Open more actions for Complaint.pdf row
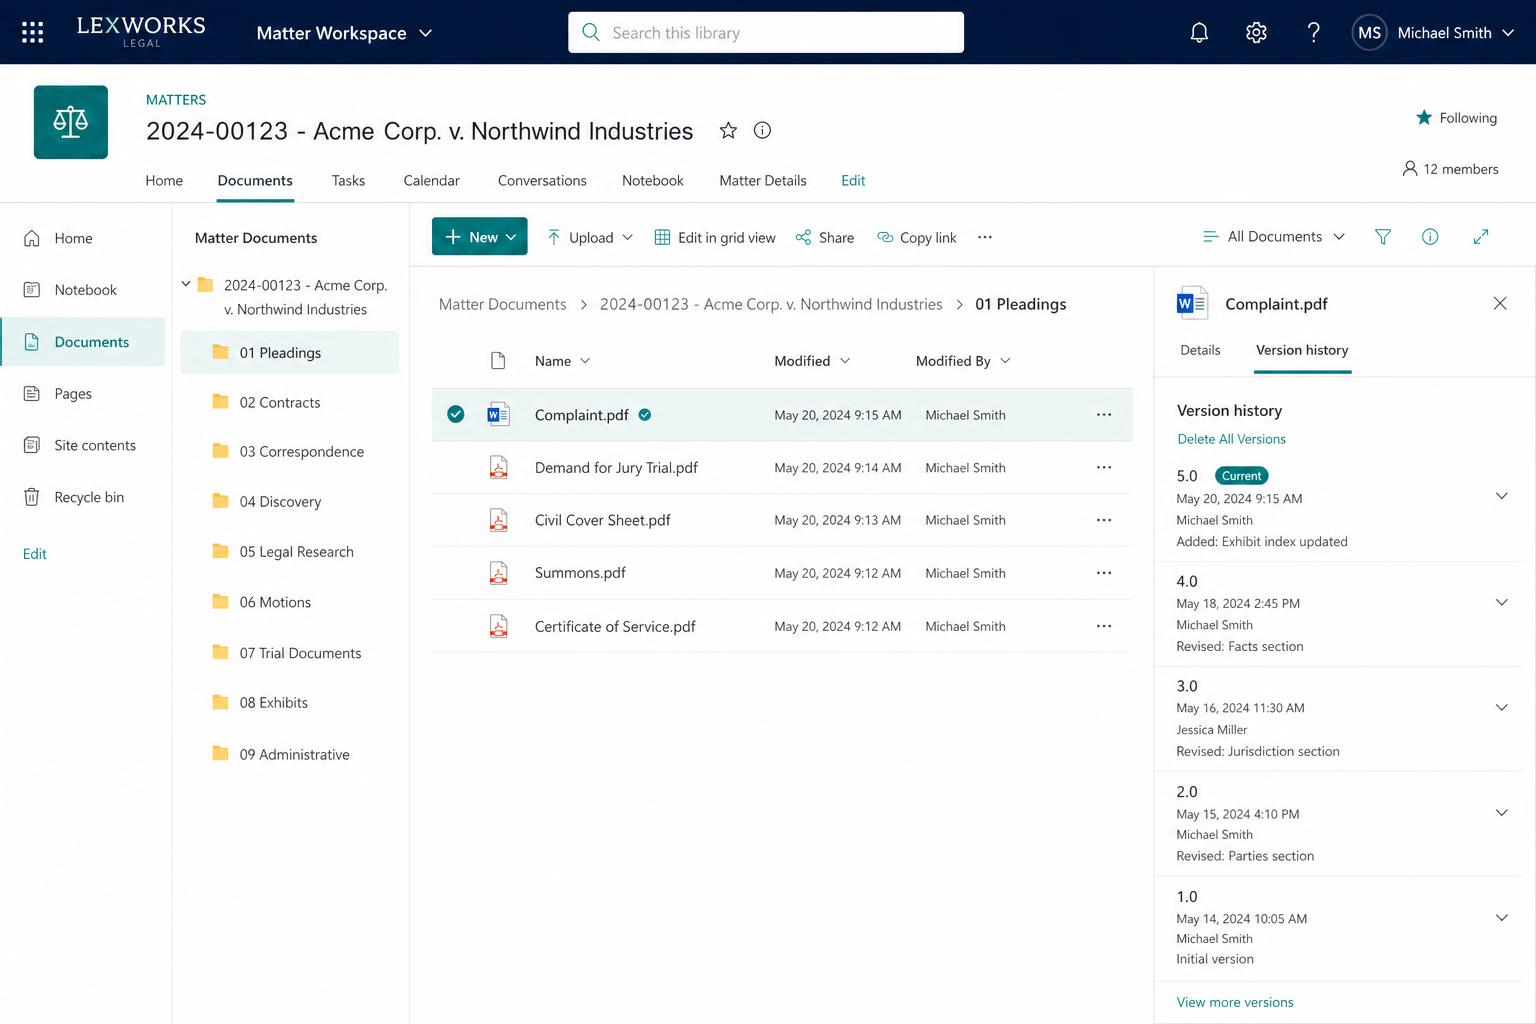 (1104, 415)
